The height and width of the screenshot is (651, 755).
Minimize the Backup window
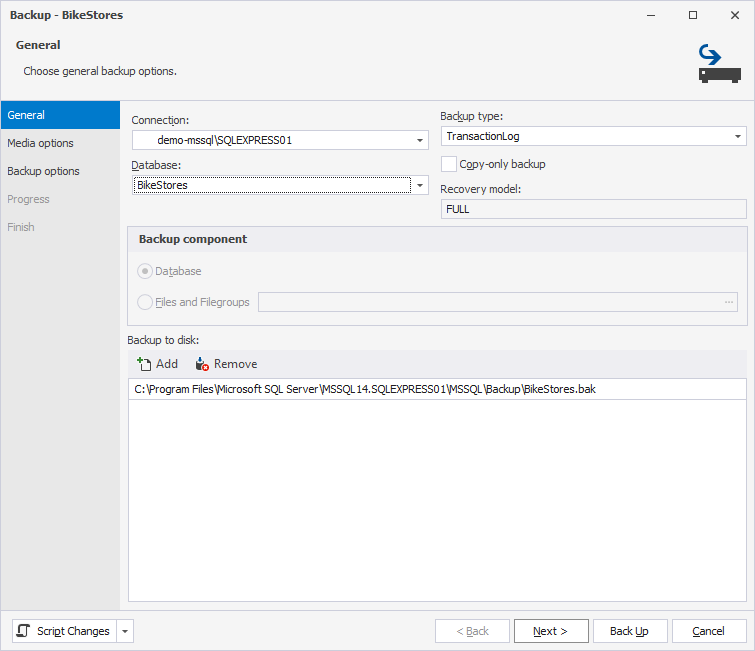pyautogui.click(x=651, y=15)
